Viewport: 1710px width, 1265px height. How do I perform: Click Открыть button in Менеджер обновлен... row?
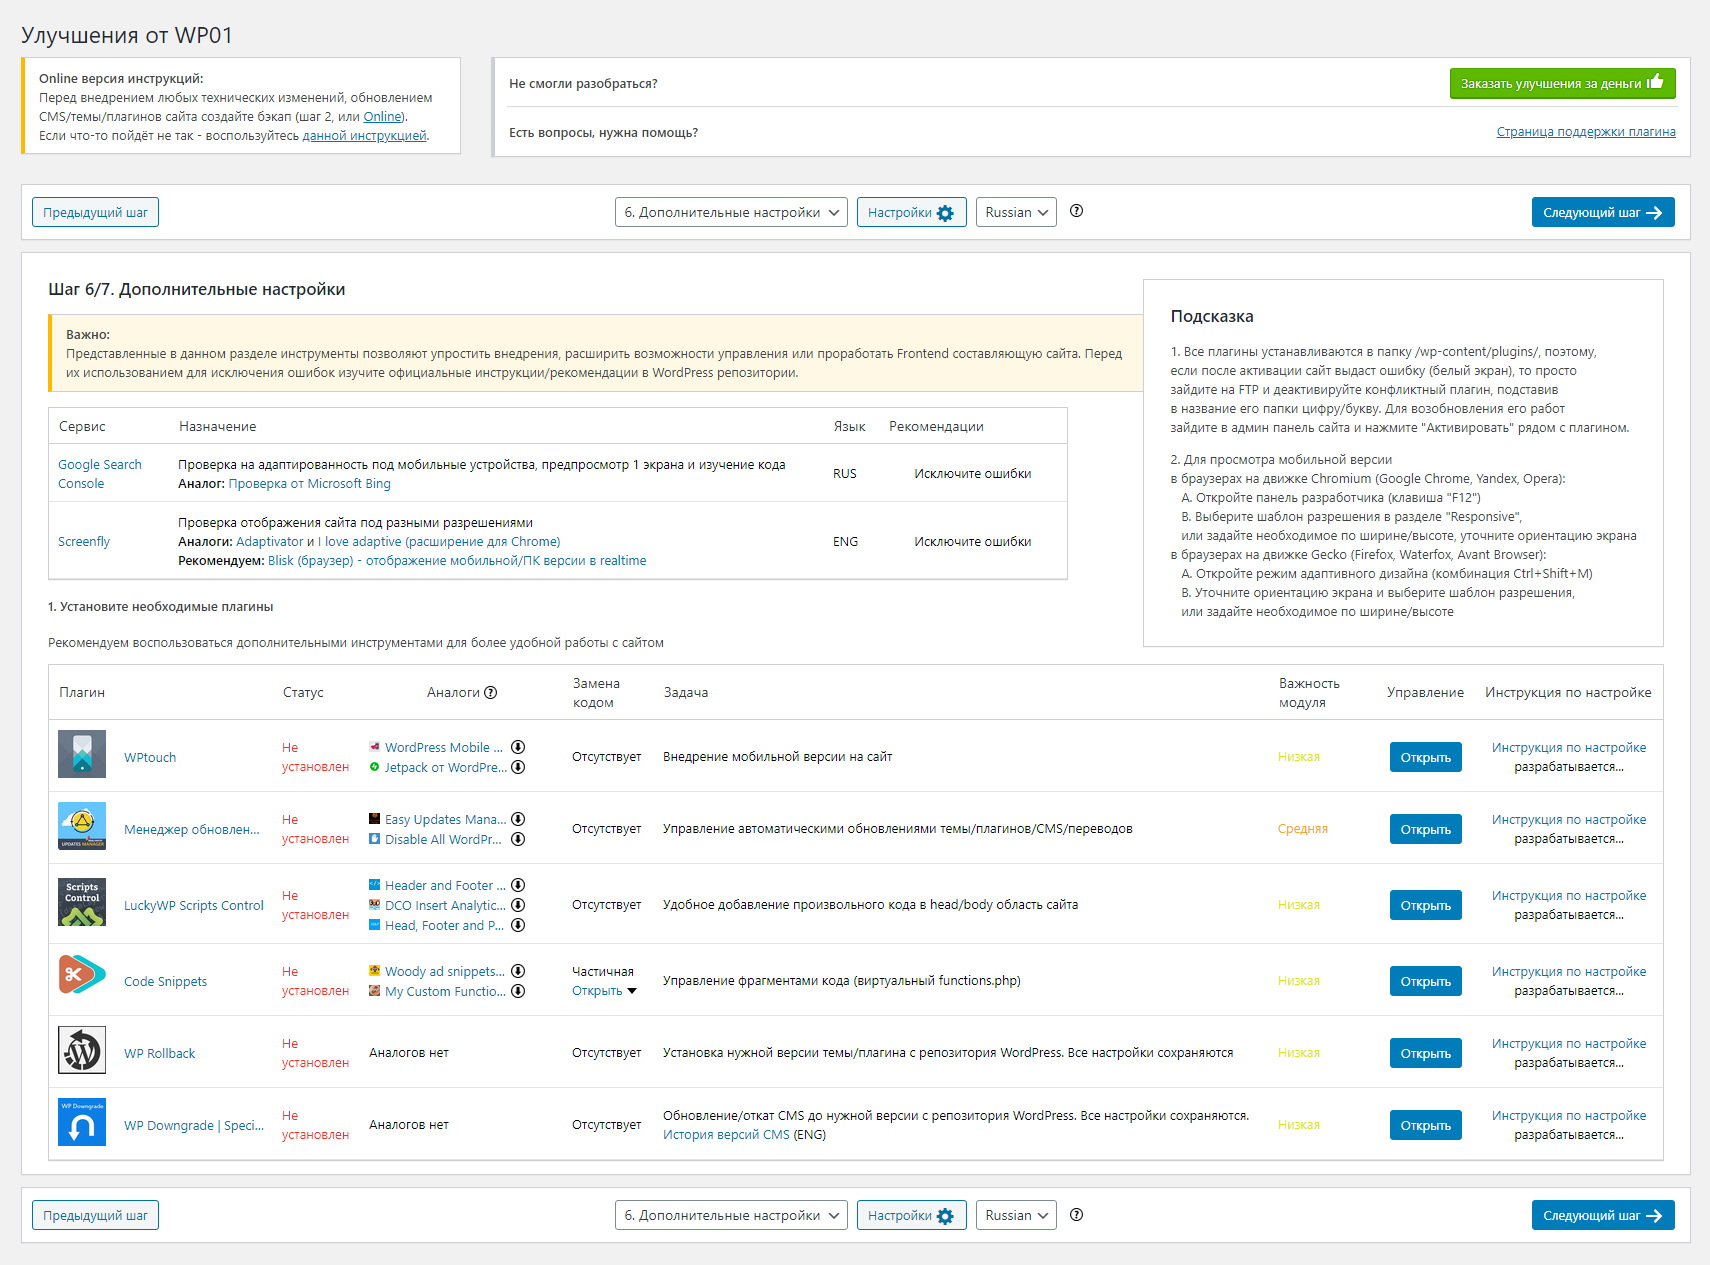(1425, 829)
